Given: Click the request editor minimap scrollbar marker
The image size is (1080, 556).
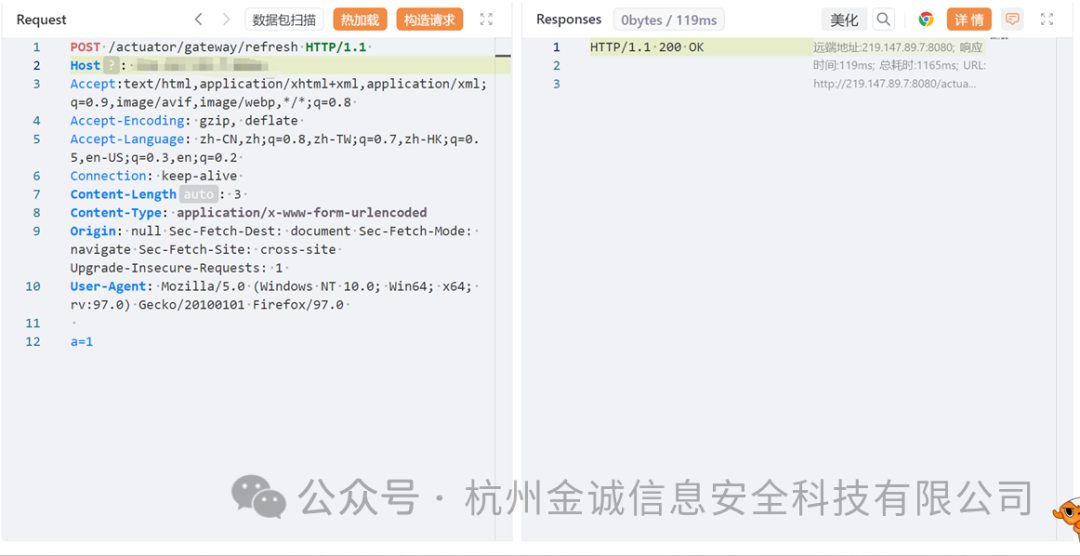Looking at the screenshot, I should click(503, 55).
